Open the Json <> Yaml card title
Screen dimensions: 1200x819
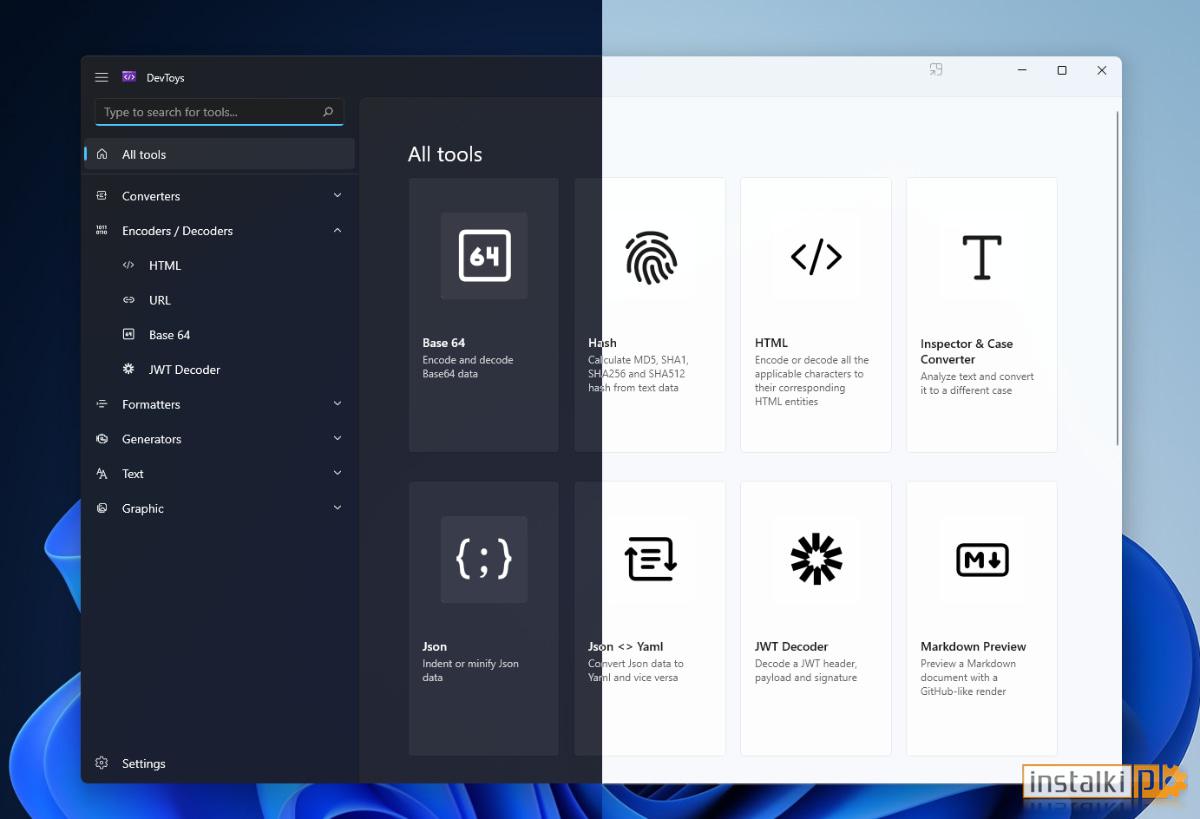[625, 646]
